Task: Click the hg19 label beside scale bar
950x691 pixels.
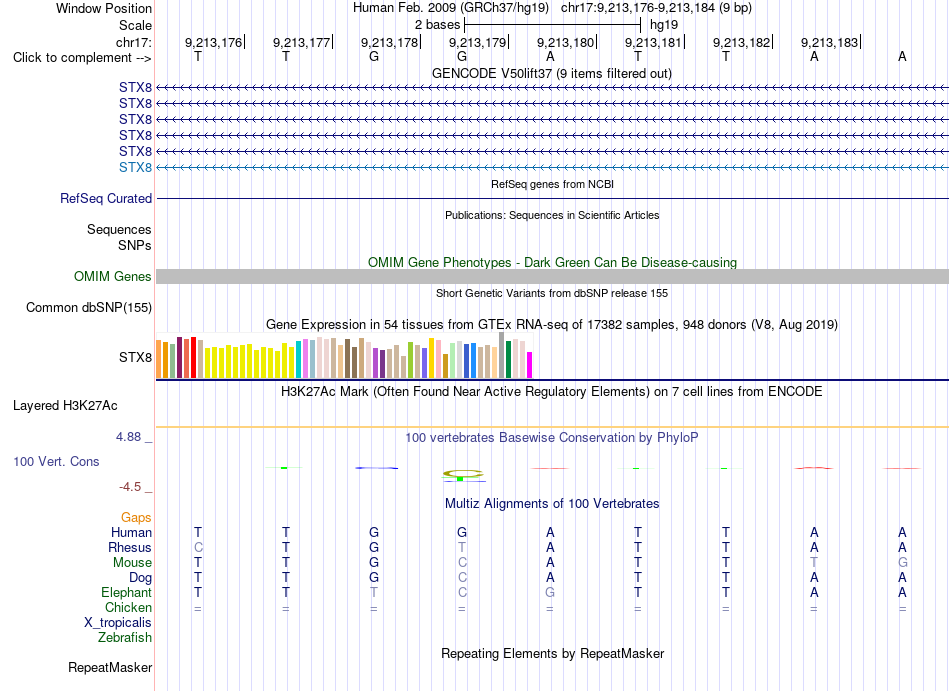Action: point(664,25)
